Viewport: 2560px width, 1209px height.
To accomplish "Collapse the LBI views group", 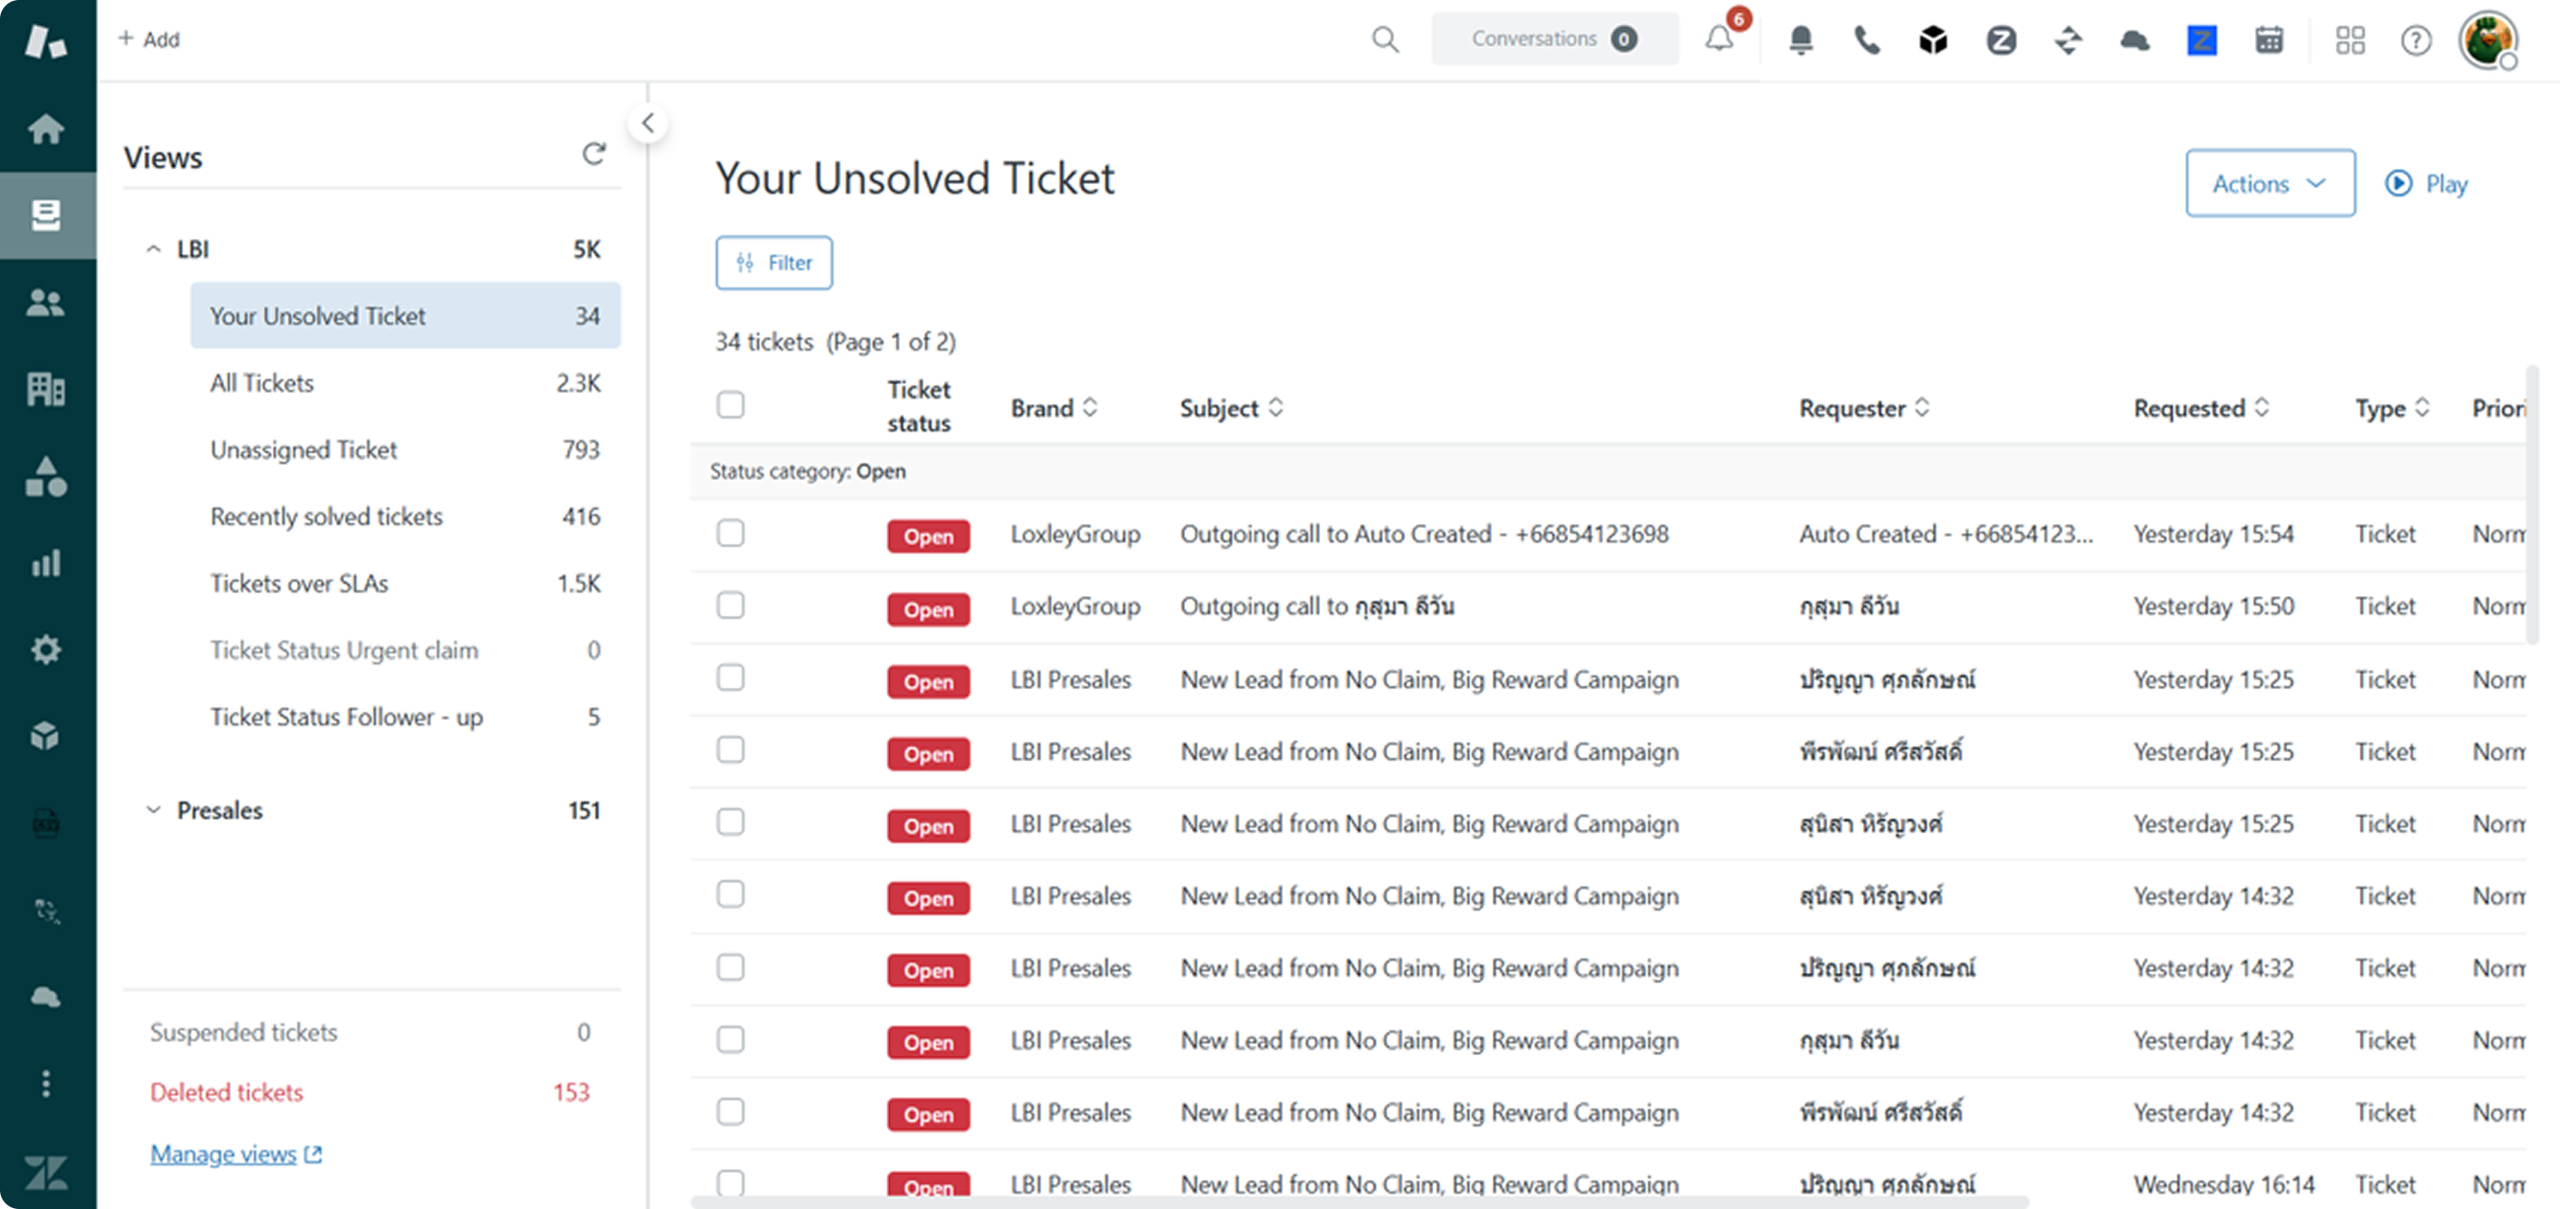I will 154,249.
